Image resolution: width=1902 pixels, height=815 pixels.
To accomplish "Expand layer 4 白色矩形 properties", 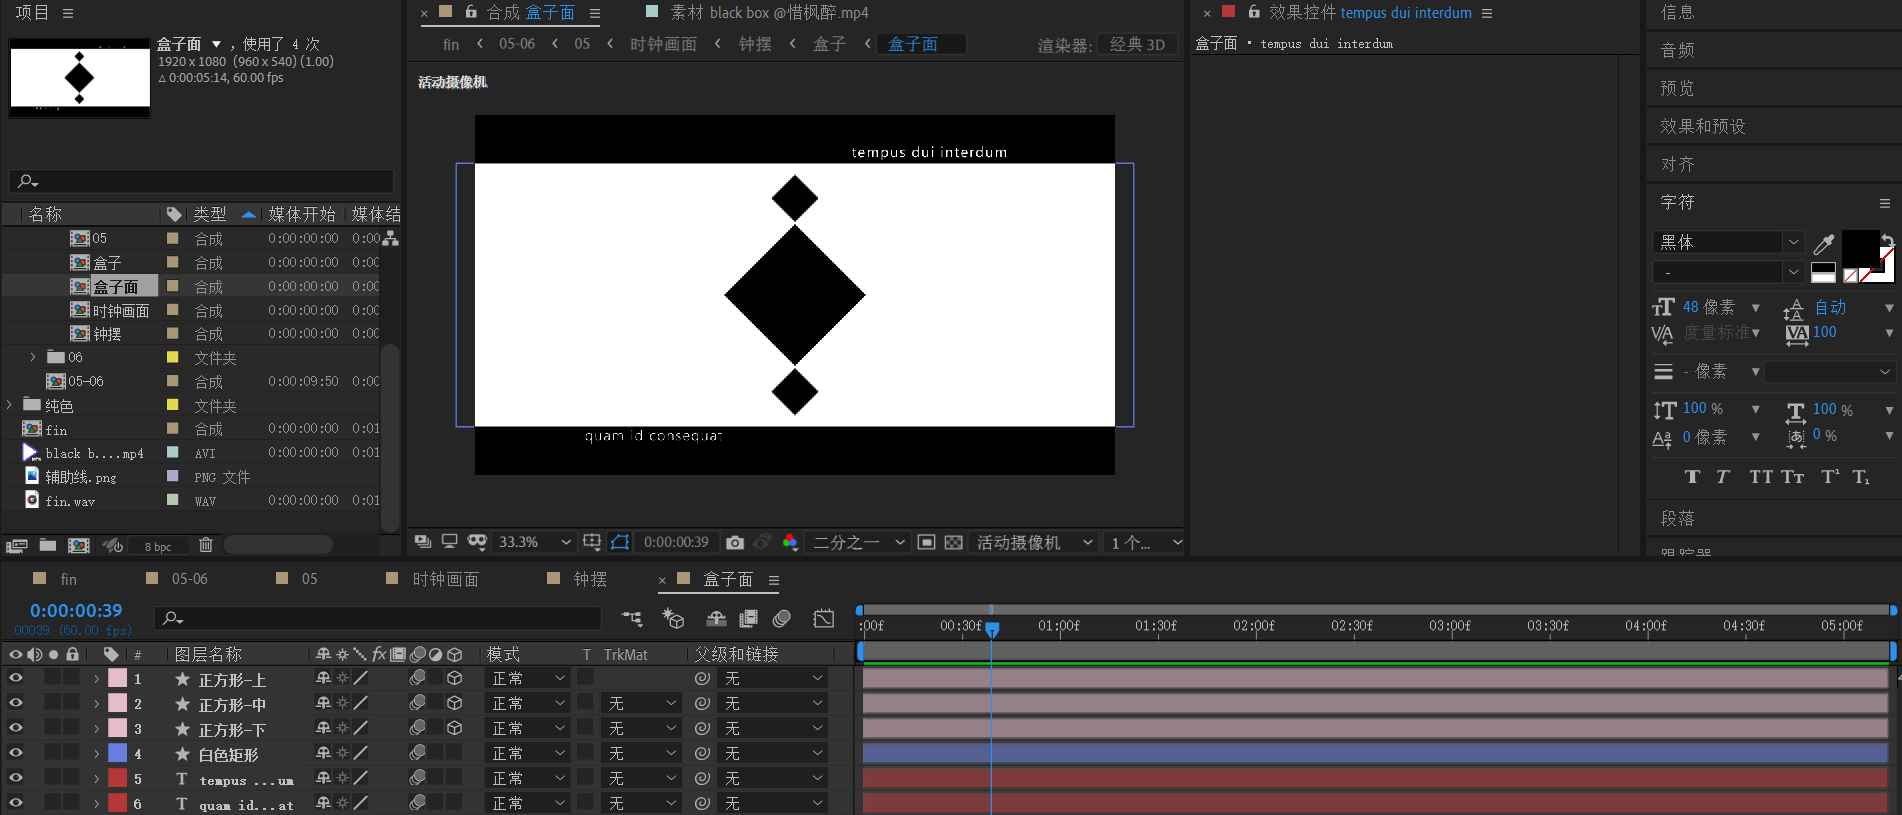I will (x=96, y=754).
